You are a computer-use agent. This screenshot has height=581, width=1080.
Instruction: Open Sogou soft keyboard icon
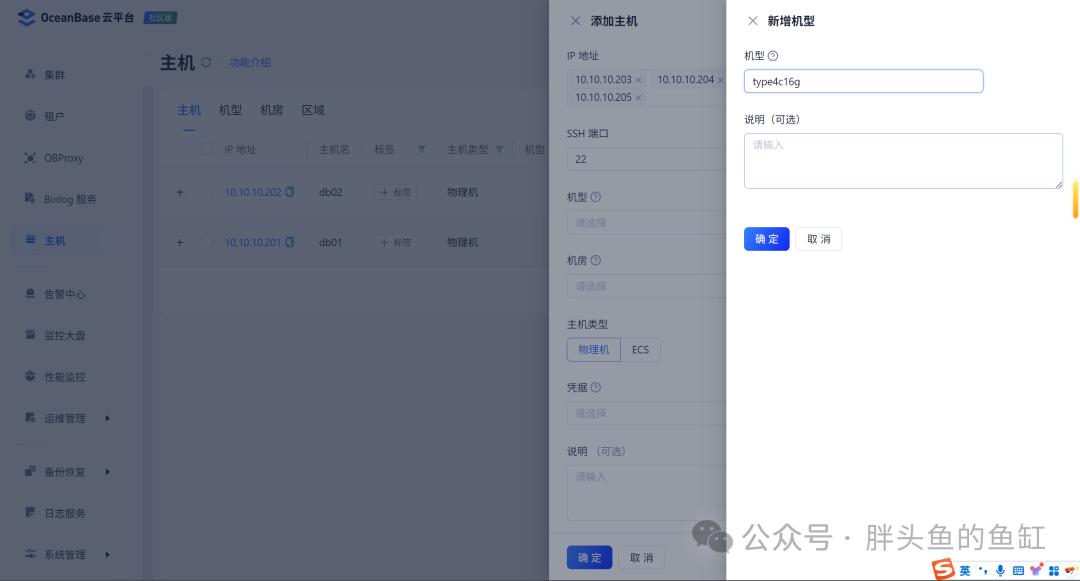point(1018,571)
